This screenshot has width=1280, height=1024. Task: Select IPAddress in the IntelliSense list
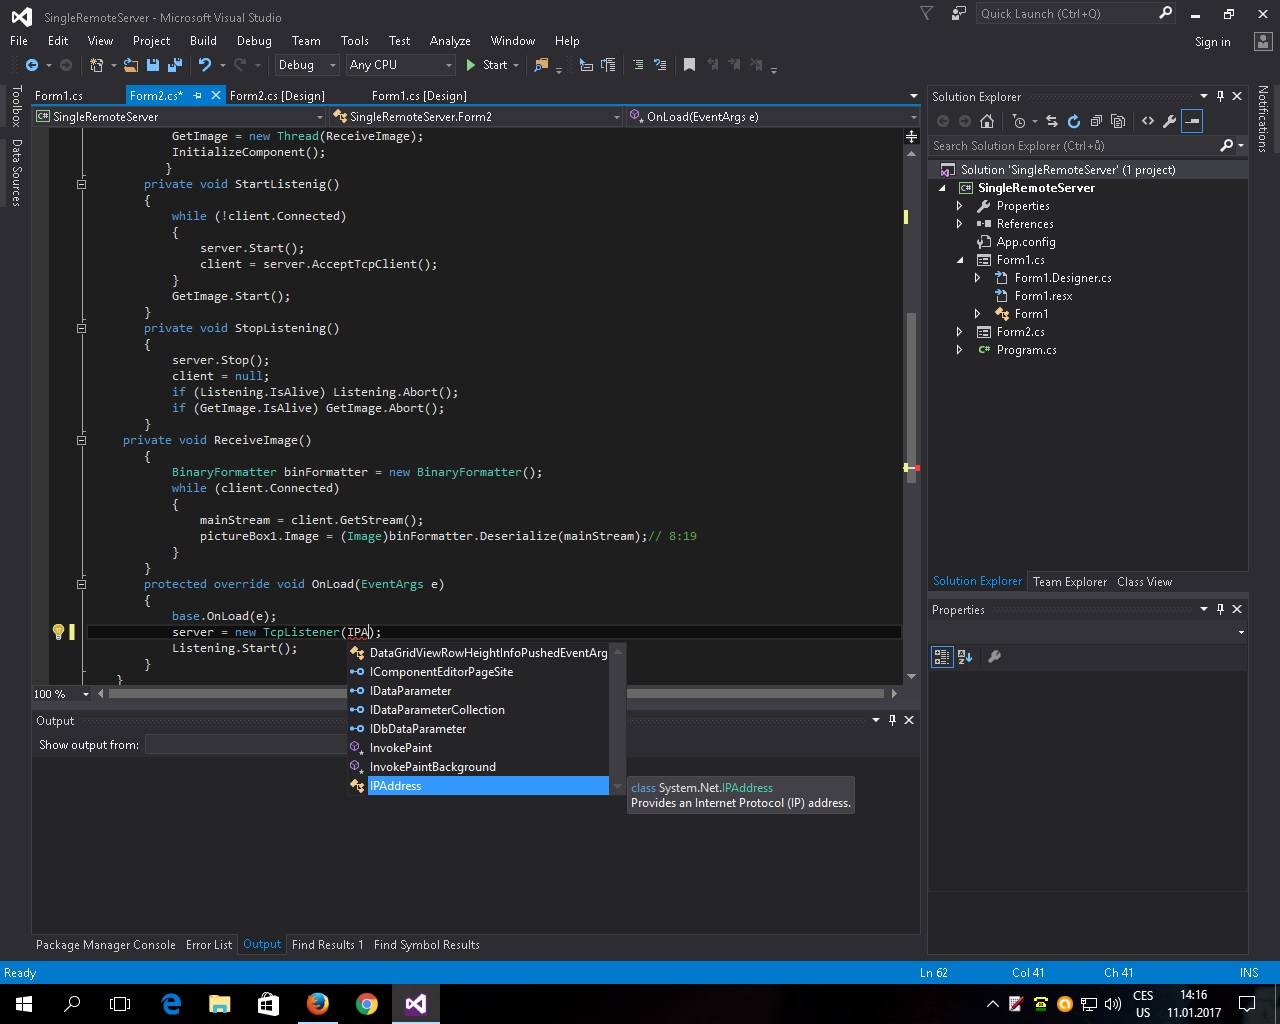(396, 786)
